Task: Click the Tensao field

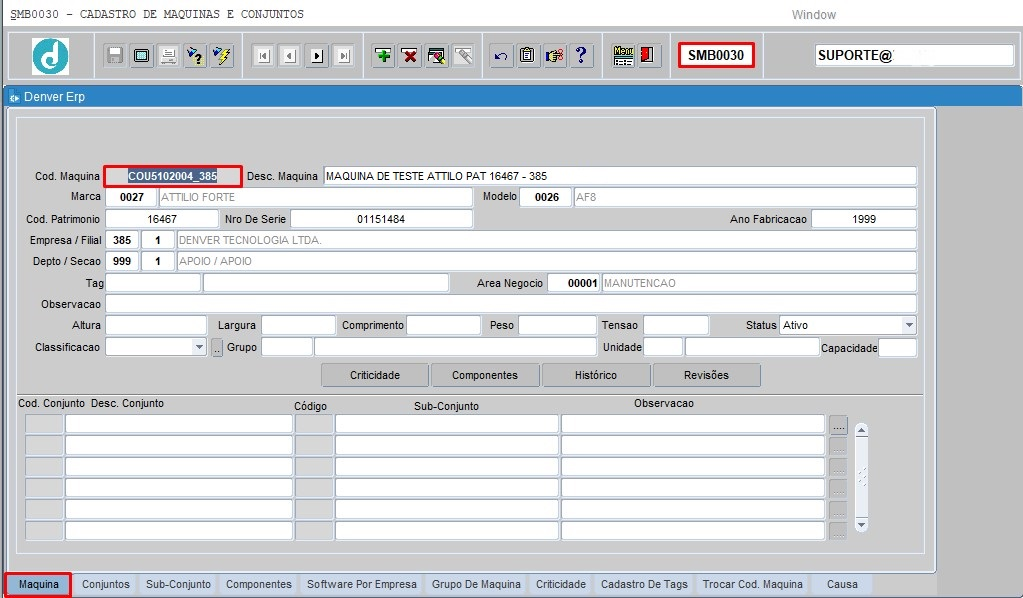Action: pyautogui.click(x=676, y=325)
